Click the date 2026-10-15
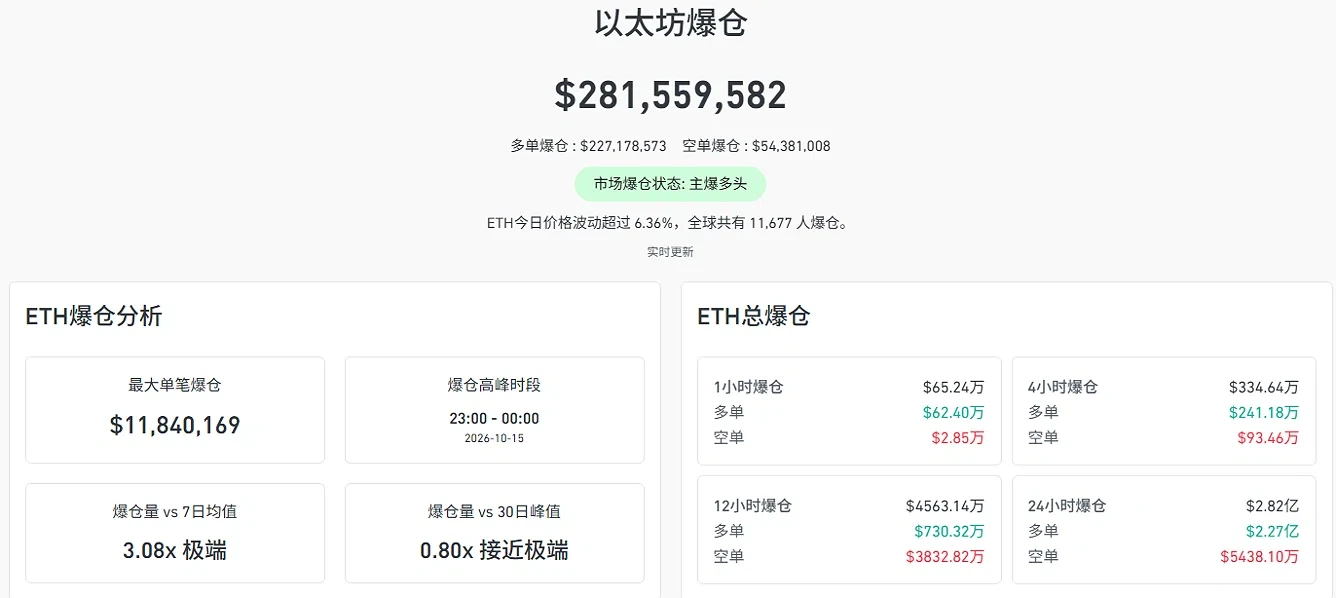The height and width of the screenshot is (598, 1336). click(x=494, y=438)
